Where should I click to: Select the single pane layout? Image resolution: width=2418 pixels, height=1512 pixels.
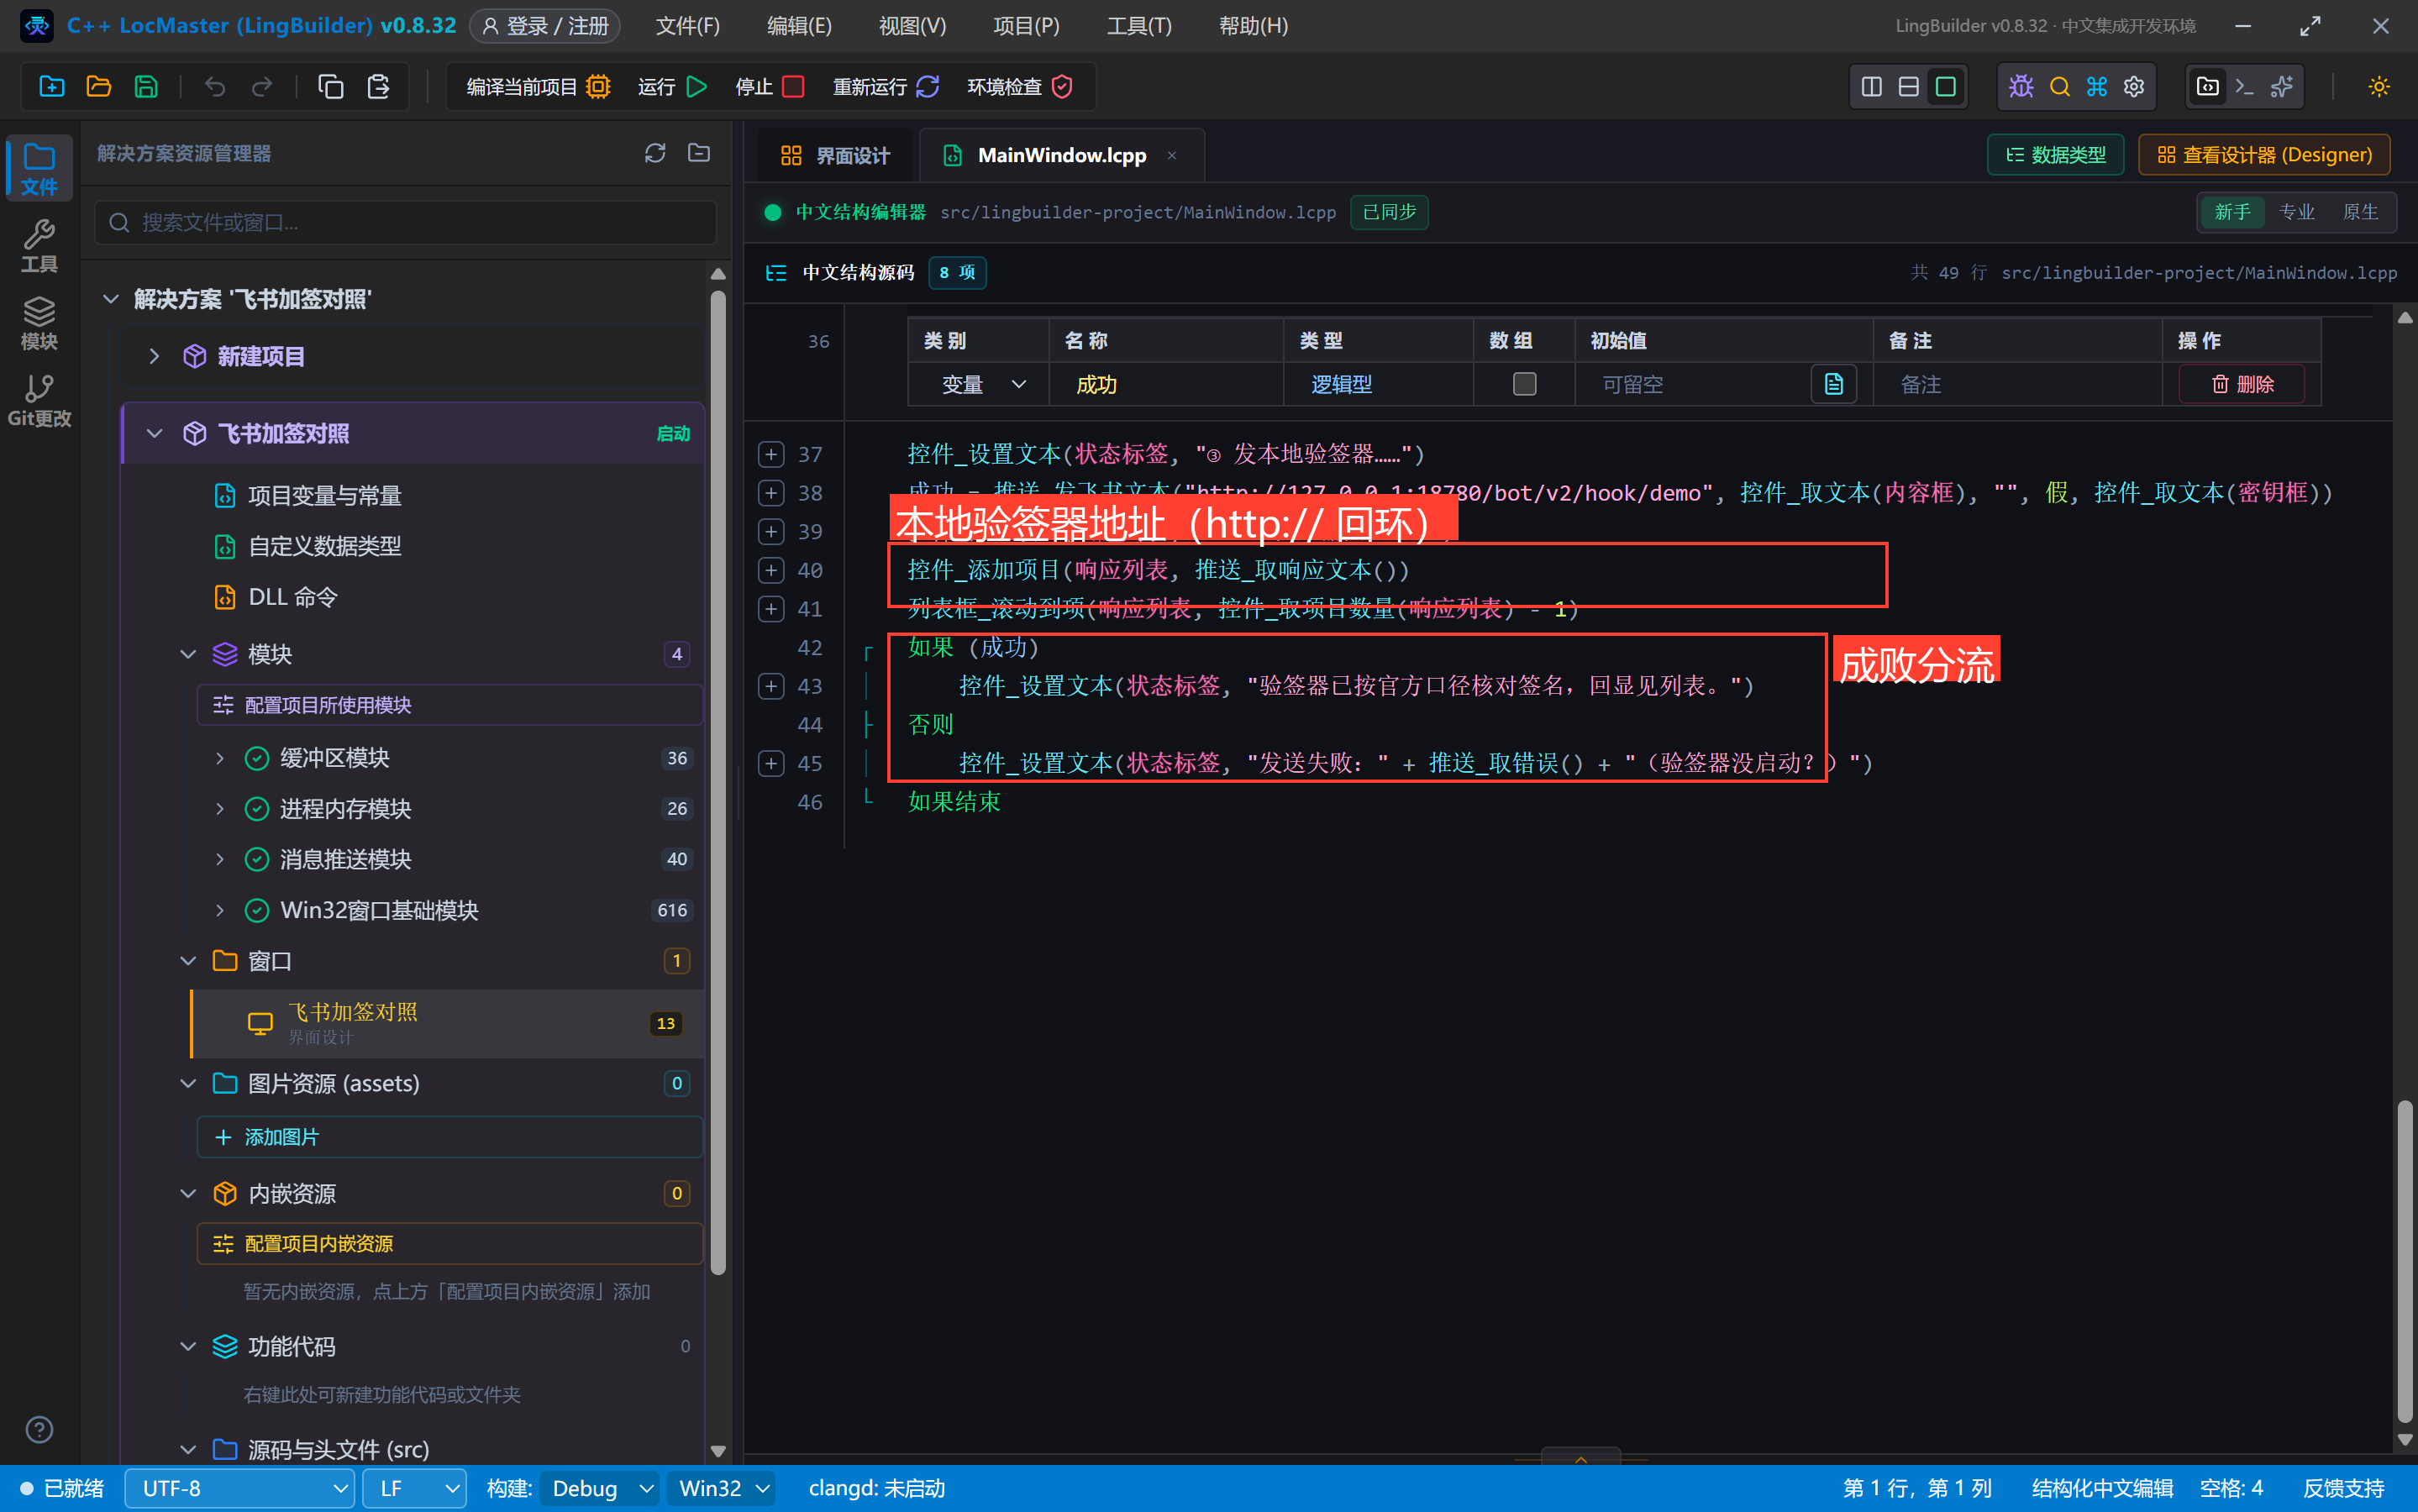(1945, 87)
